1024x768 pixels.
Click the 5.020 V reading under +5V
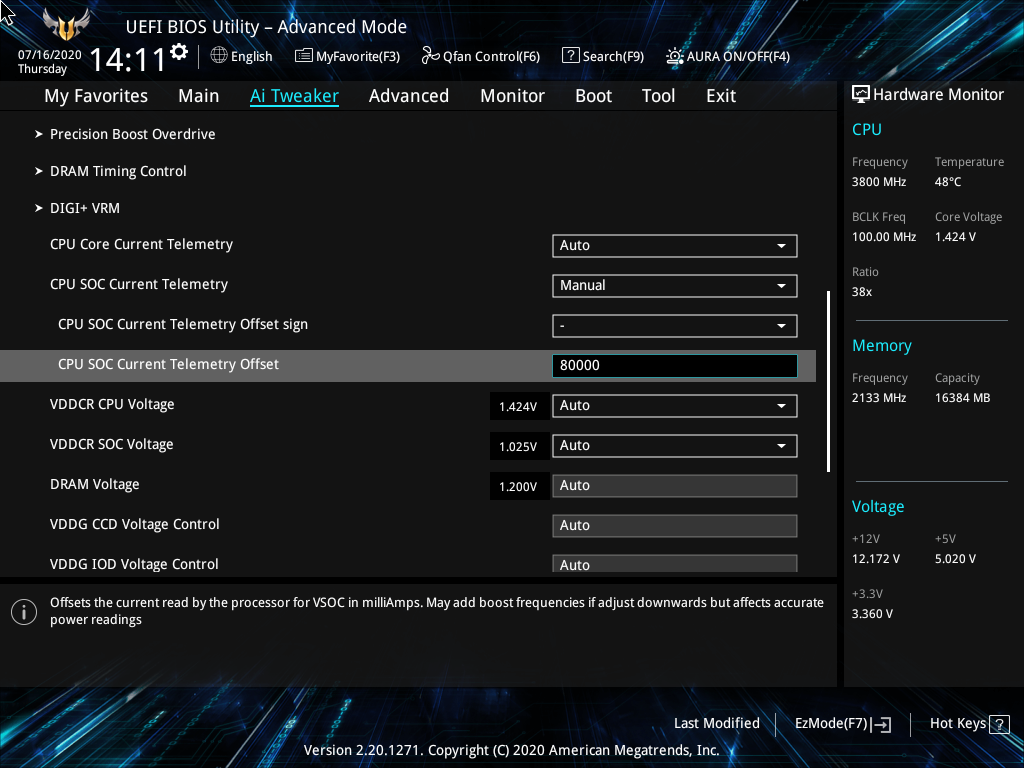[x=955, y=559]
